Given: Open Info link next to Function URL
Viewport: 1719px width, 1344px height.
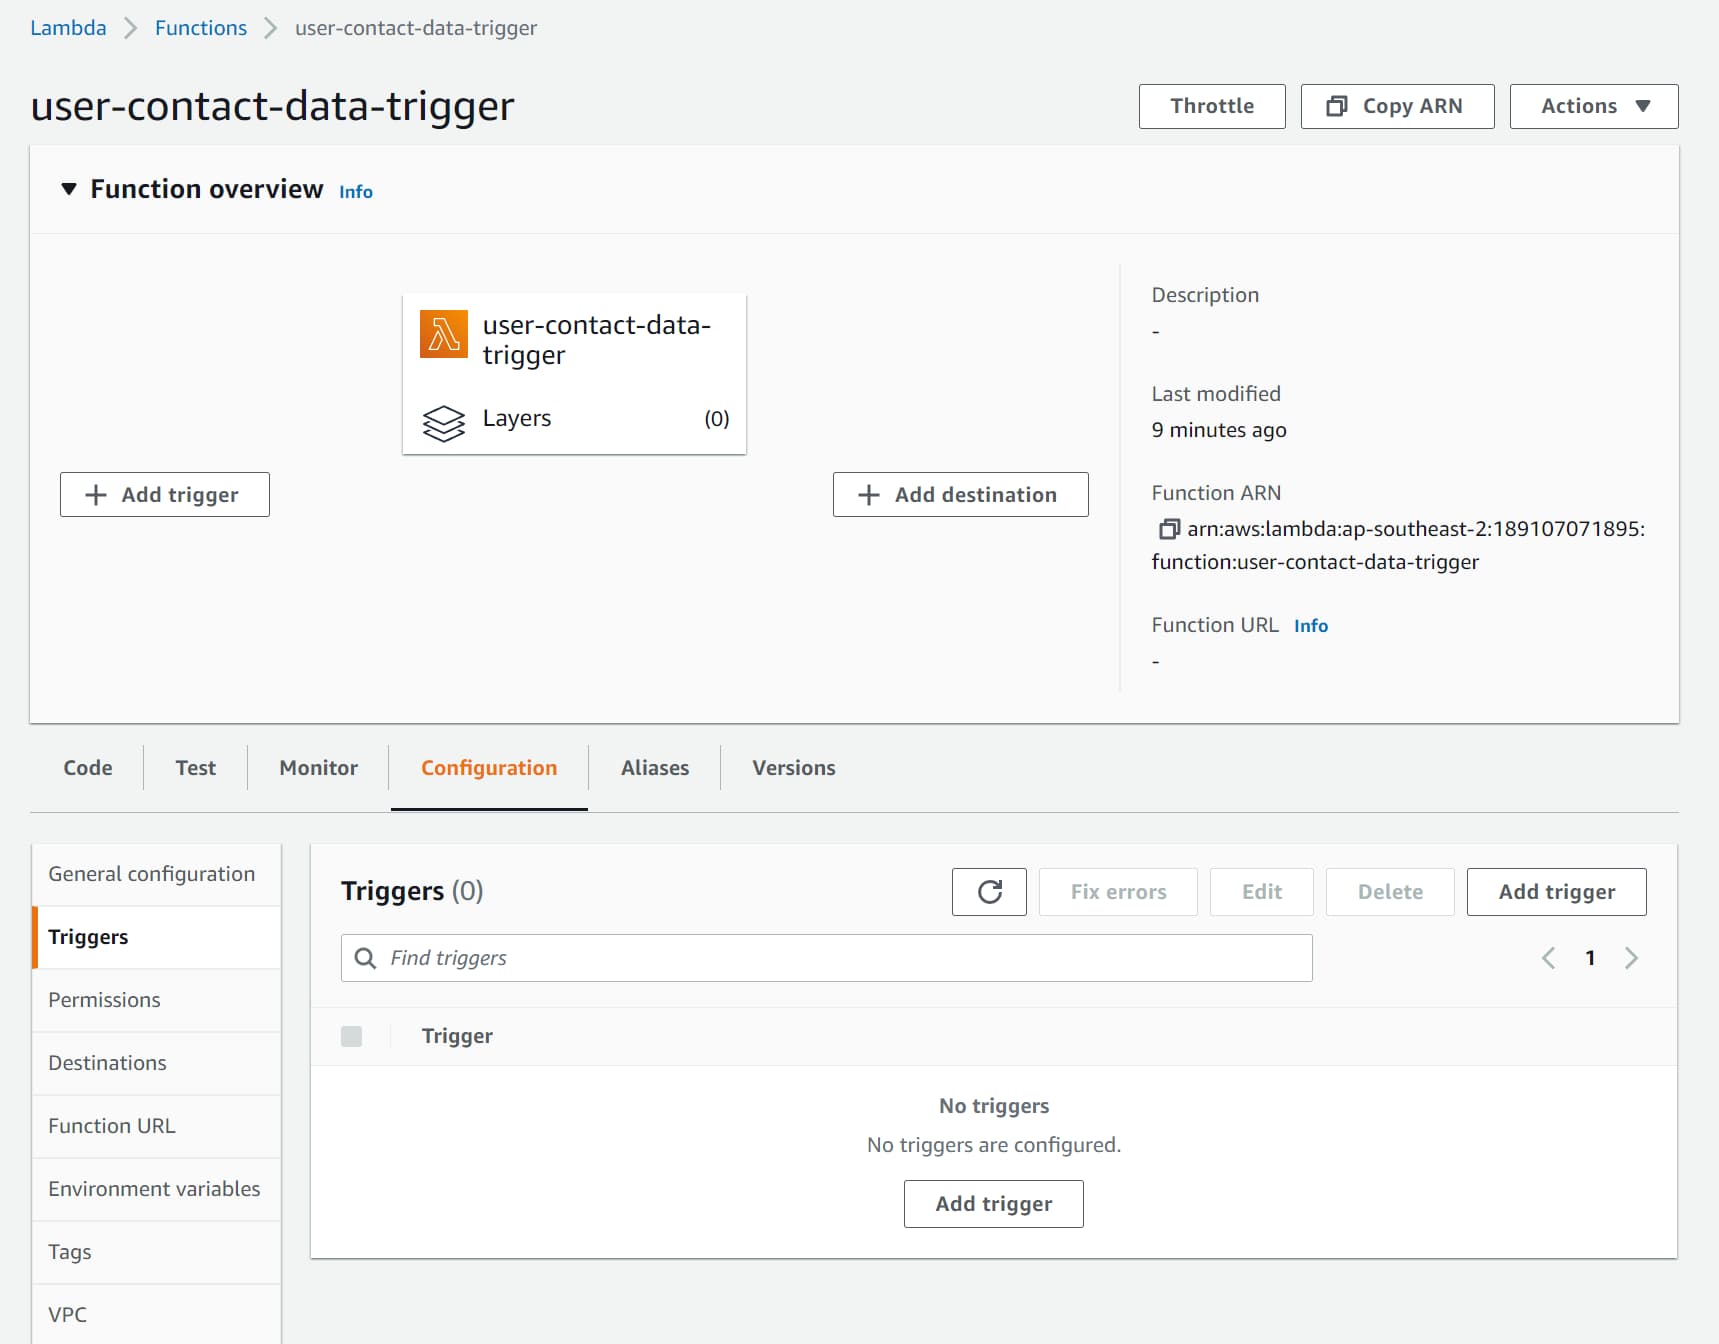Looking at the screenshot, I should point(1311,626).
